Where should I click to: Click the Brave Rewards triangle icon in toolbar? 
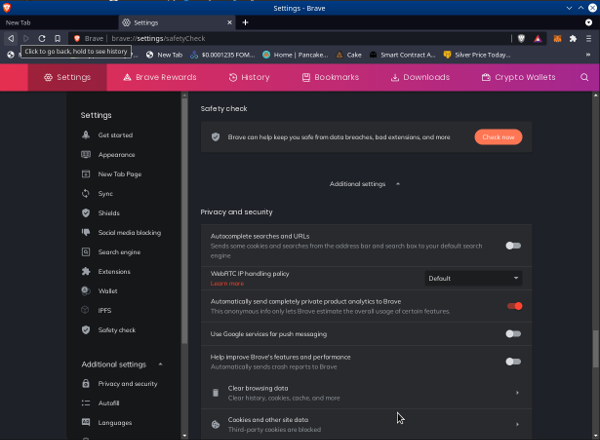pyautogui.click(x=538, y=38)
